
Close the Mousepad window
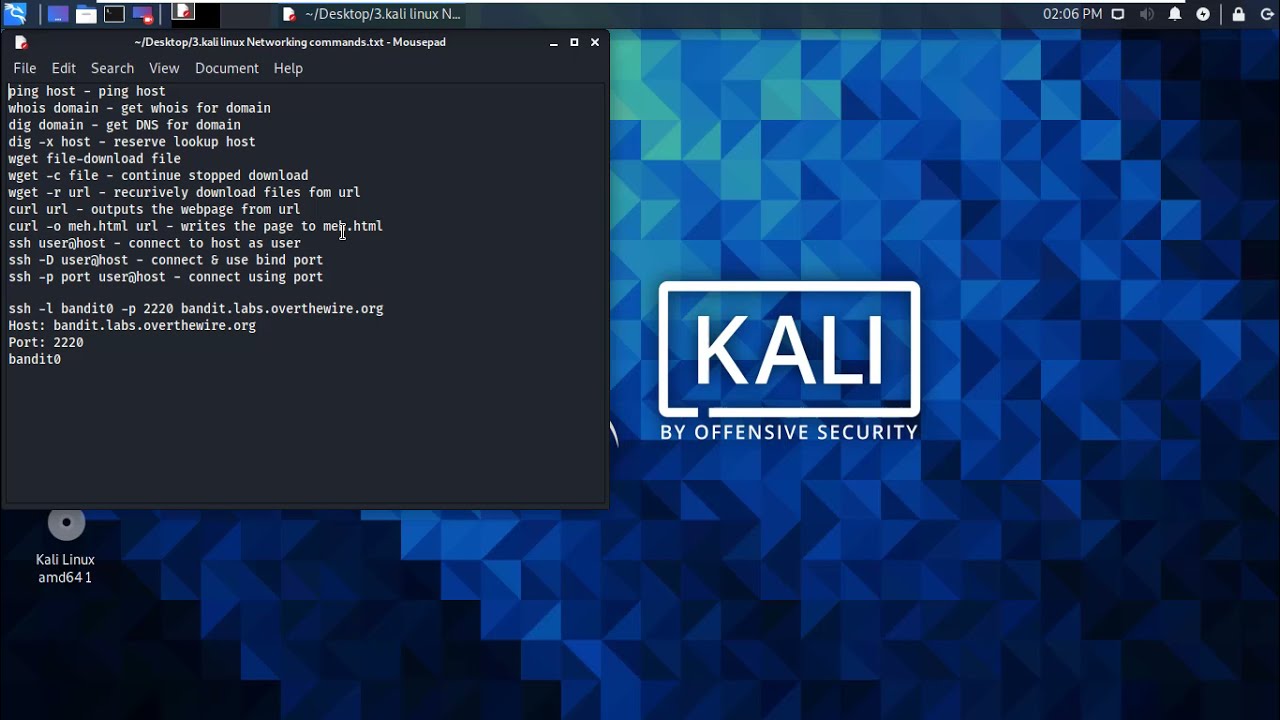pos(595,42)
